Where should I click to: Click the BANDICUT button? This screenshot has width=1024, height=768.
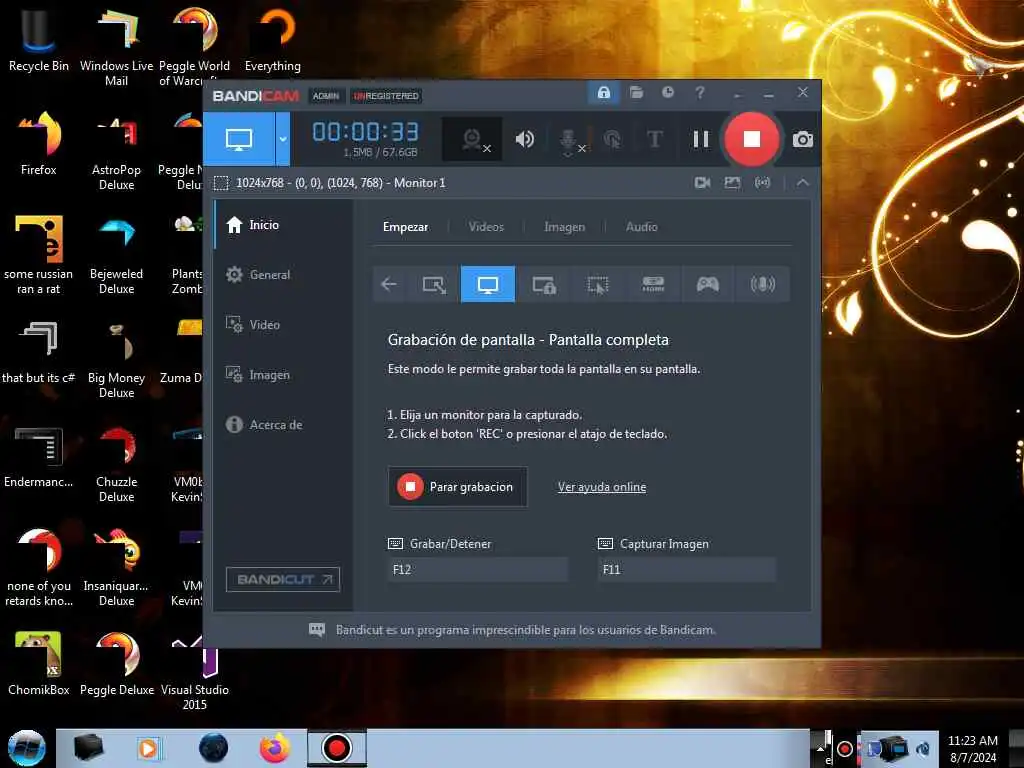pos(283,579)
